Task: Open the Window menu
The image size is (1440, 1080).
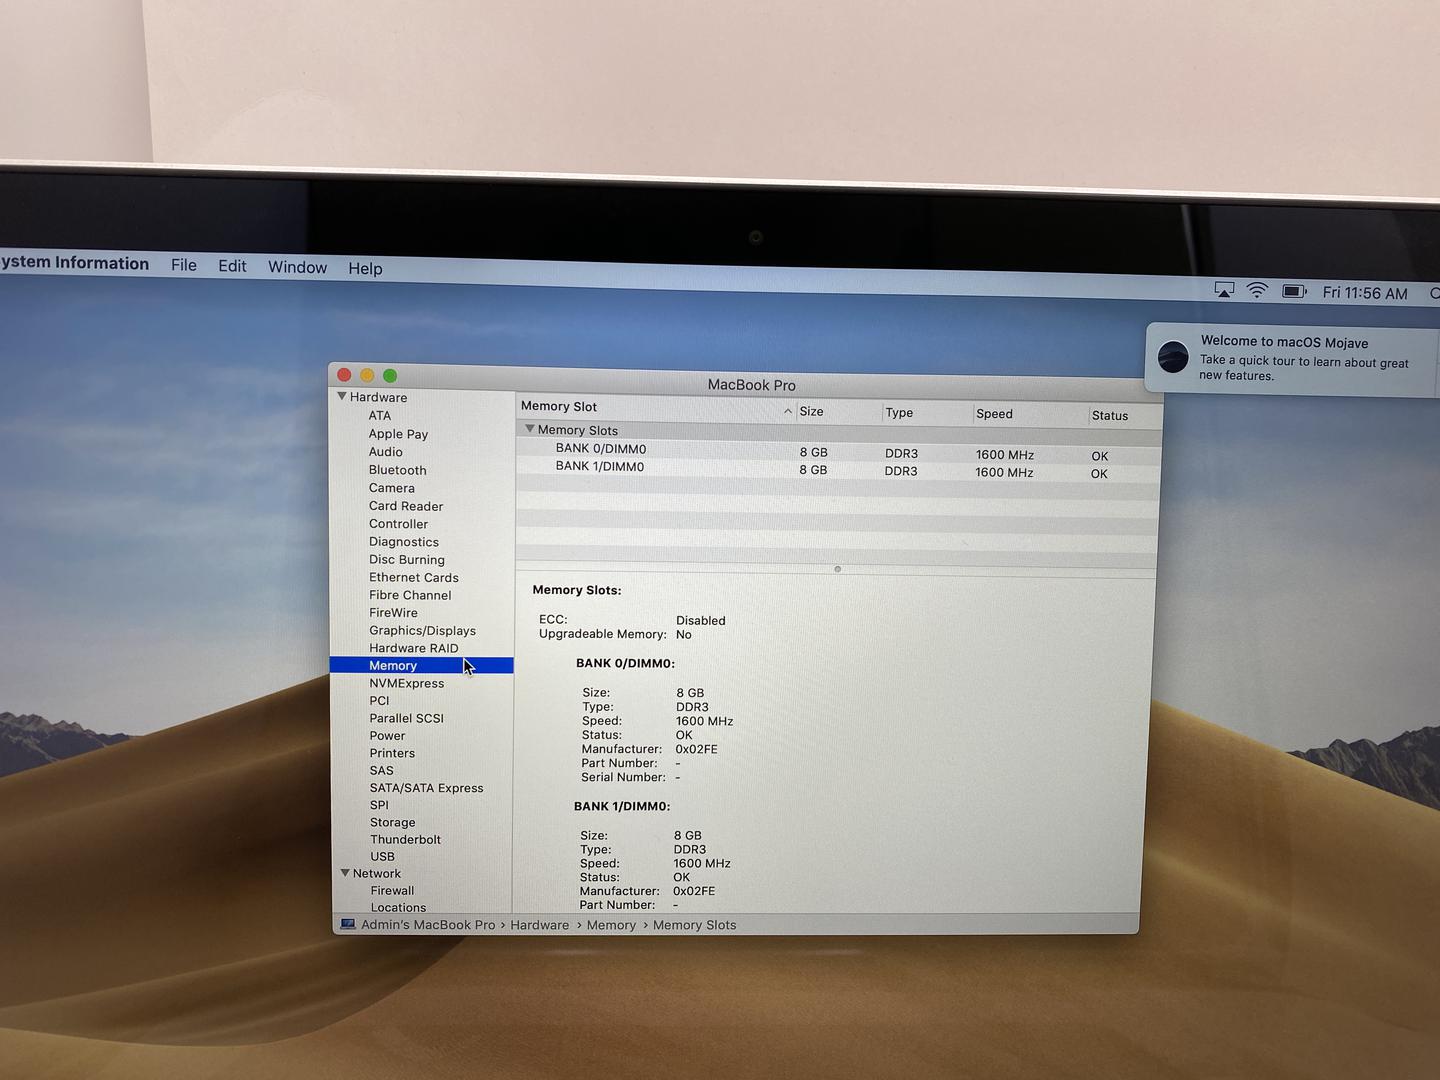Action: (297, 267)
